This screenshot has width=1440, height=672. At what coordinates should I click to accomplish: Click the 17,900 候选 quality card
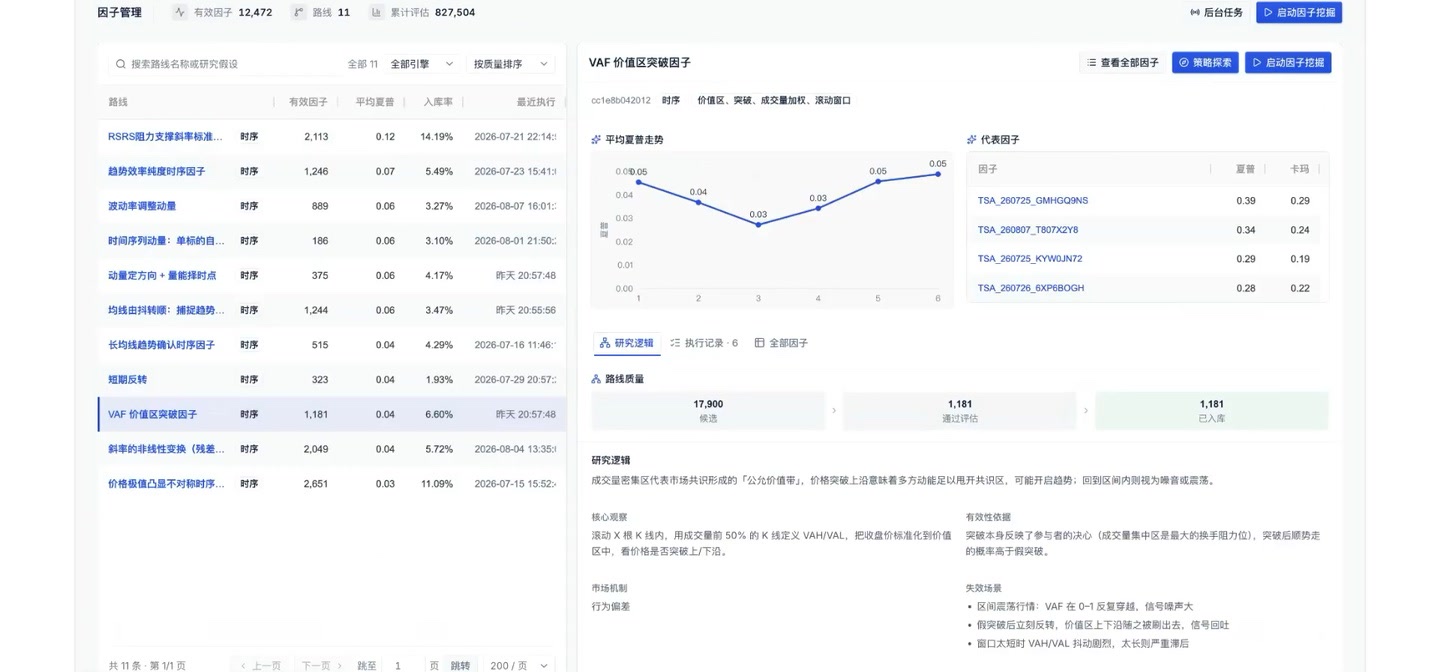[708, 411]
